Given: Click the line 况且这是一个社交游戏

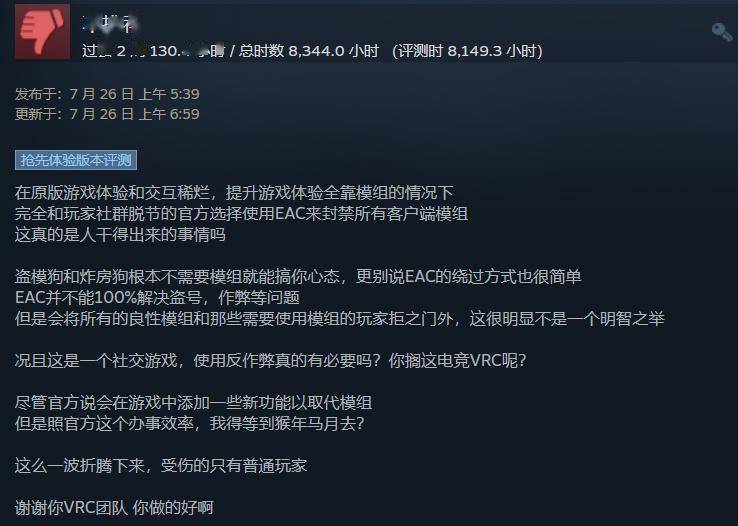Looking at the screenshot, I should tap(270, 360).
